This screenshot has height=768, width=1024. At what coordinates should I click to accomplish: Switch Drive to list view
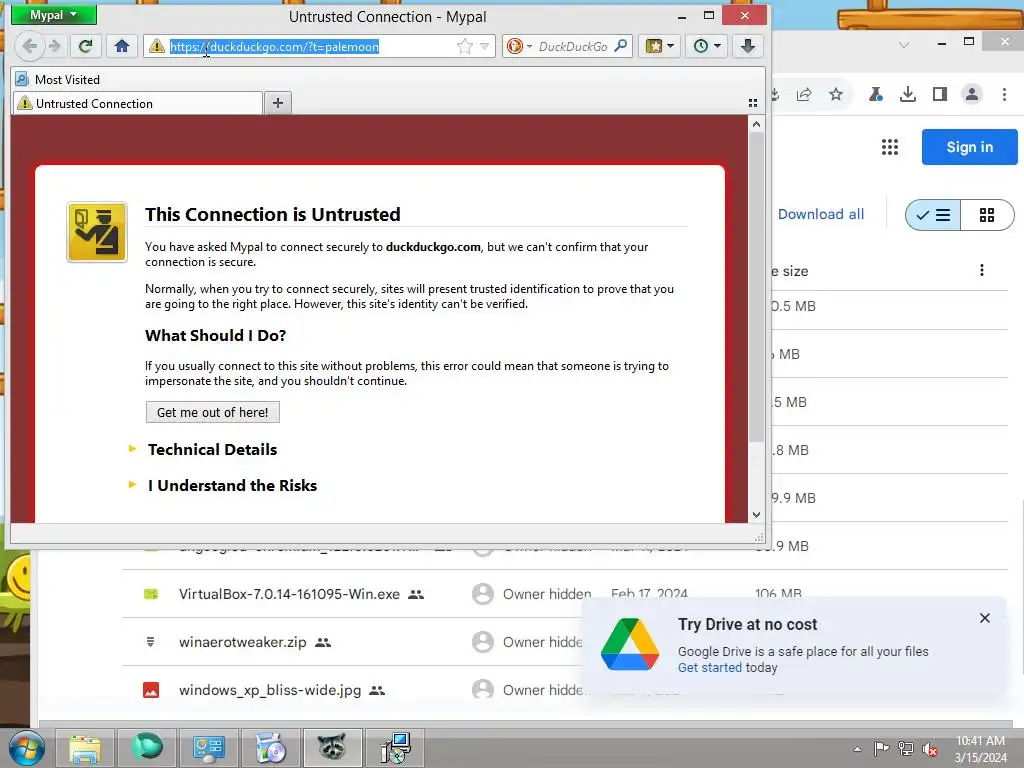pyautogui.click(x=933, y=215)
